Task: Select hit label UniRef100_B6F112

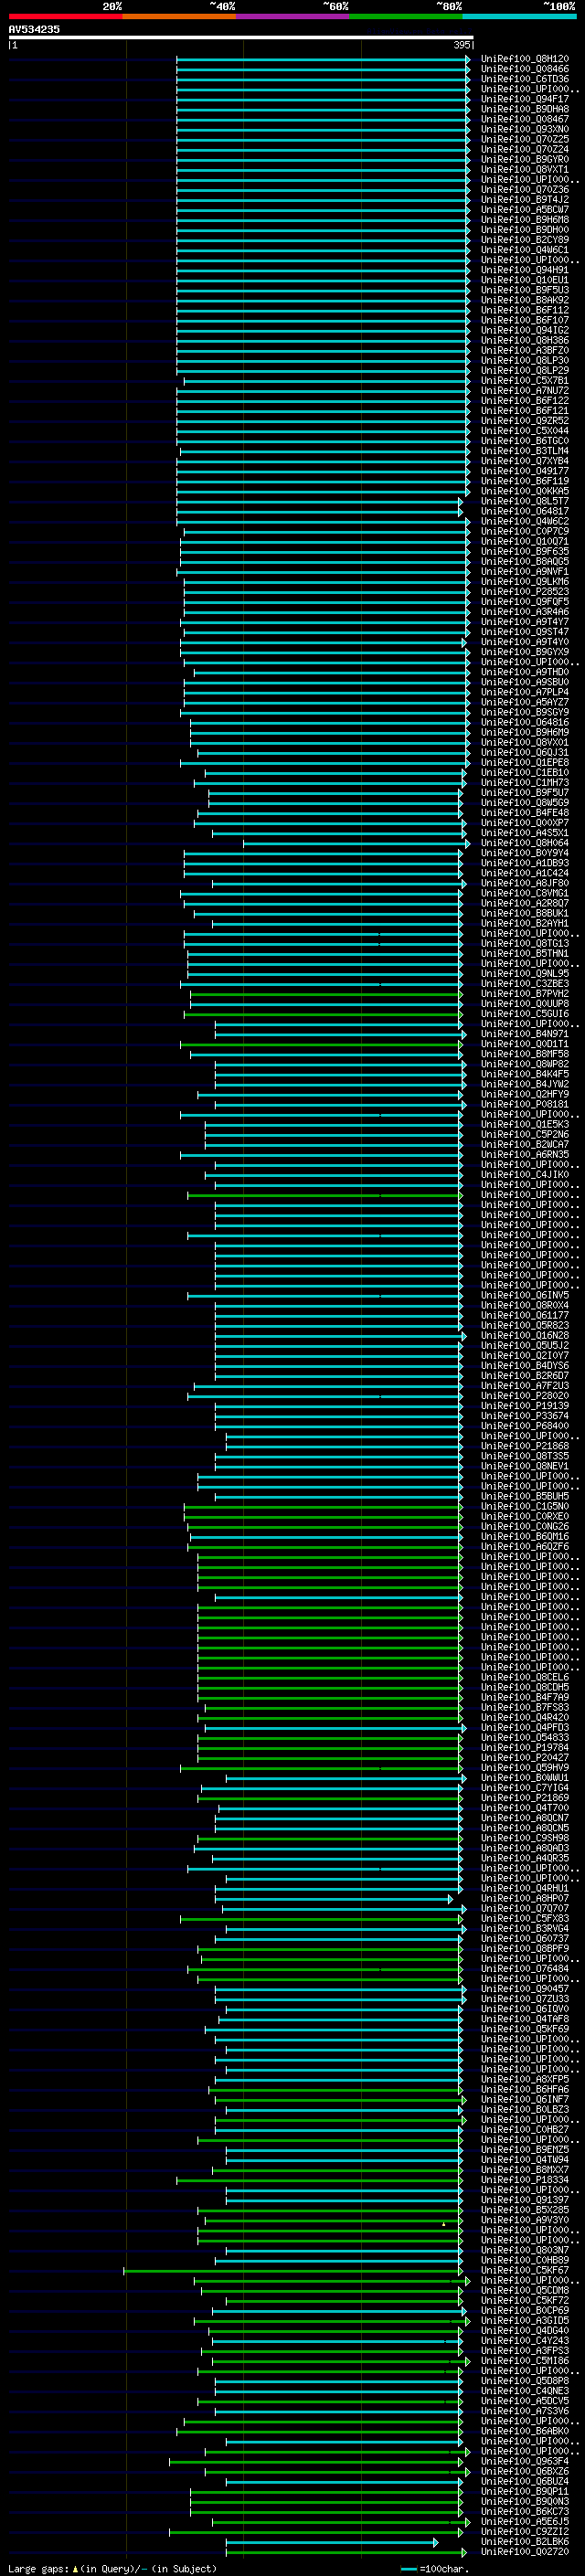Action: point(524,310)
